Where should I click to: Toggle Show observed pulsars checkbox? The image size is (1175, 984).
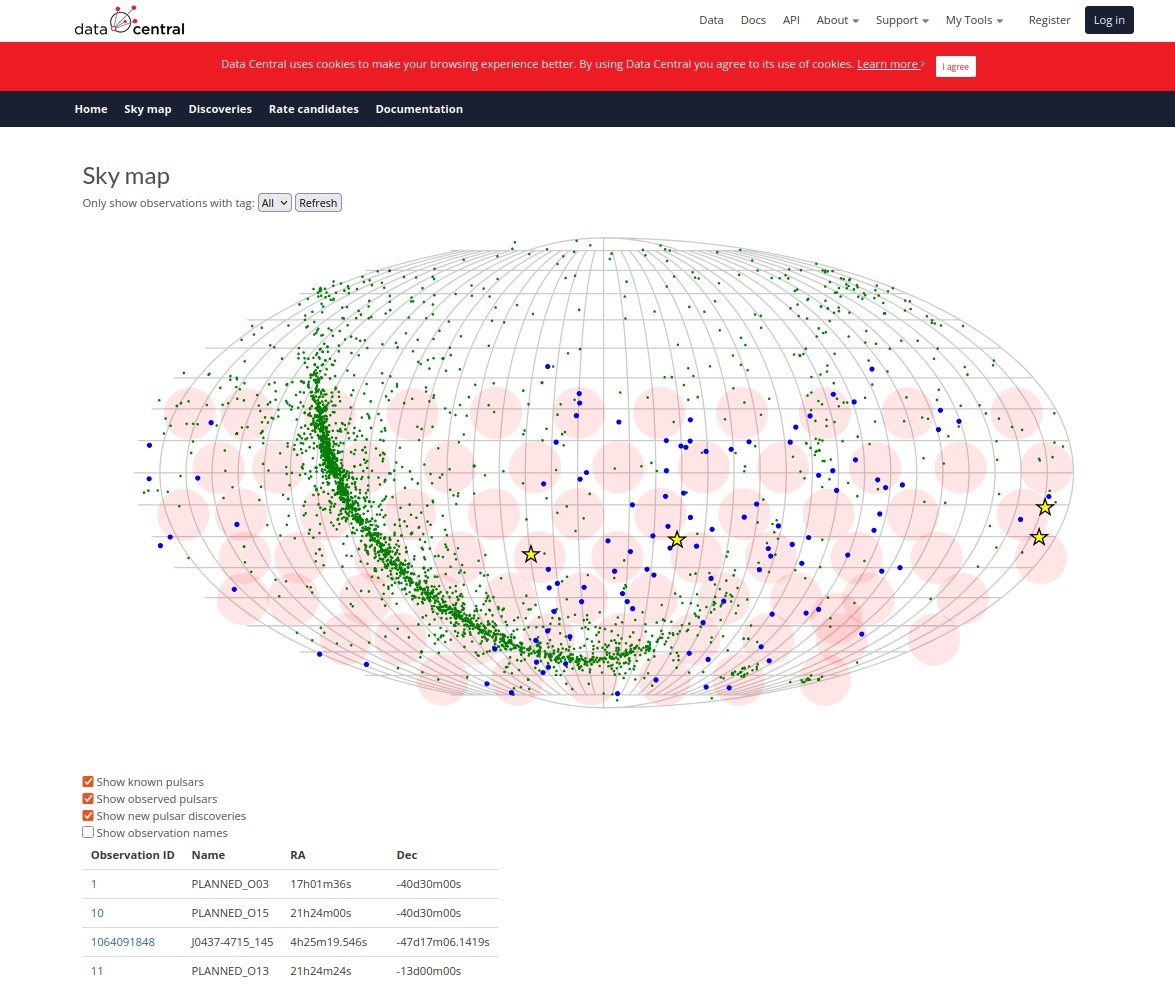click(88, 799)
